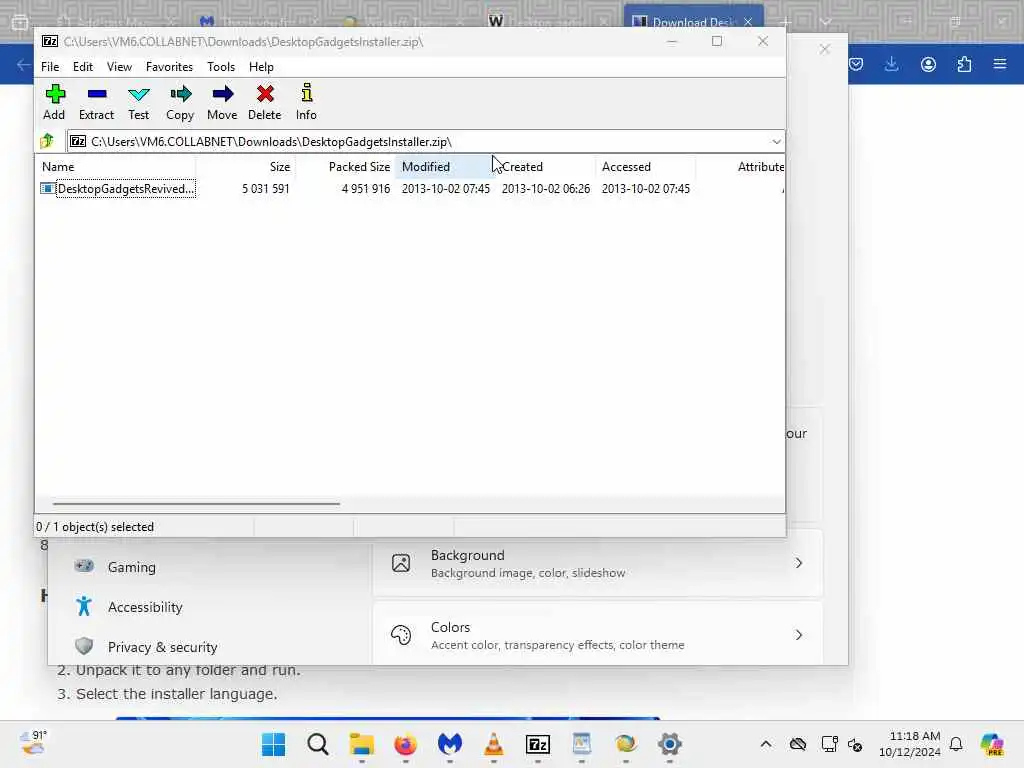
Task: Extract files with the Extract toolbar icon
Action: (97, 102)
